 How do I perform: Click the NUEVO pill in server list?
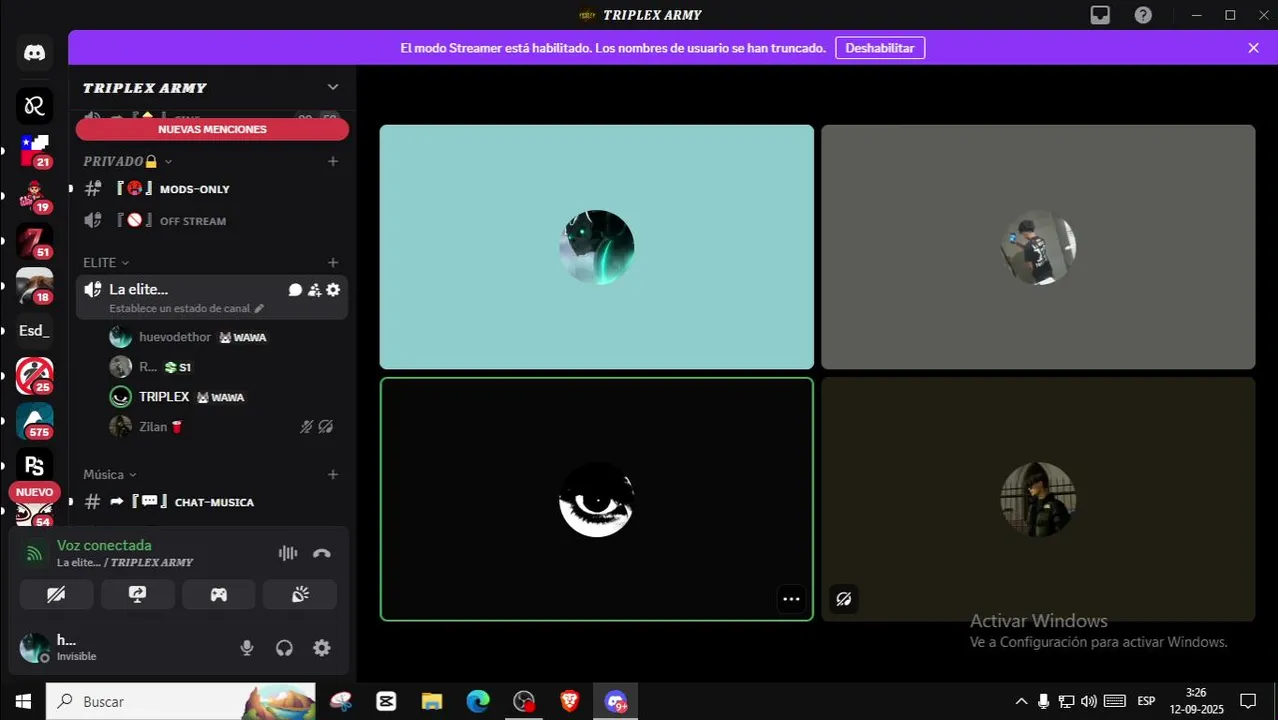click(34, 492)
